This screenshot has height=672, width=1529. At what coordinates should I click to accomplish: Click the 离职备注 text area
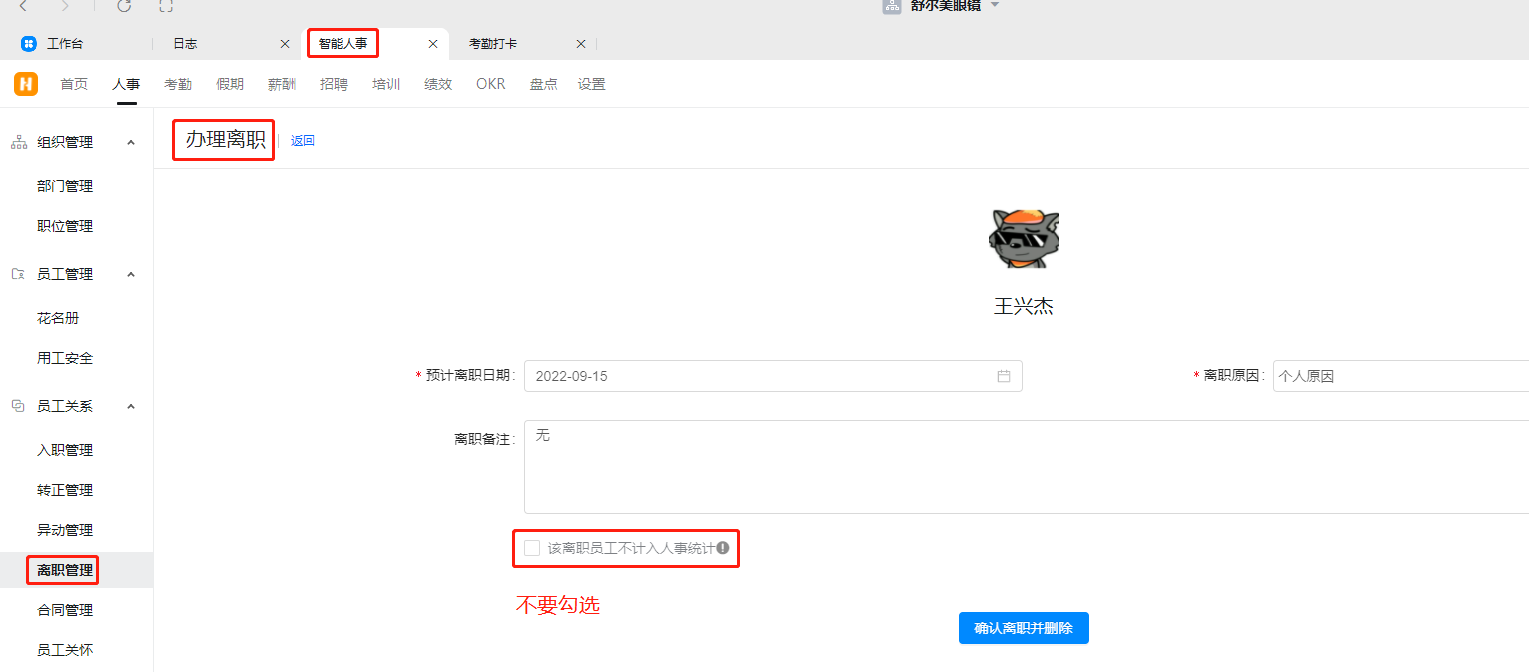tap(1026, 467)
